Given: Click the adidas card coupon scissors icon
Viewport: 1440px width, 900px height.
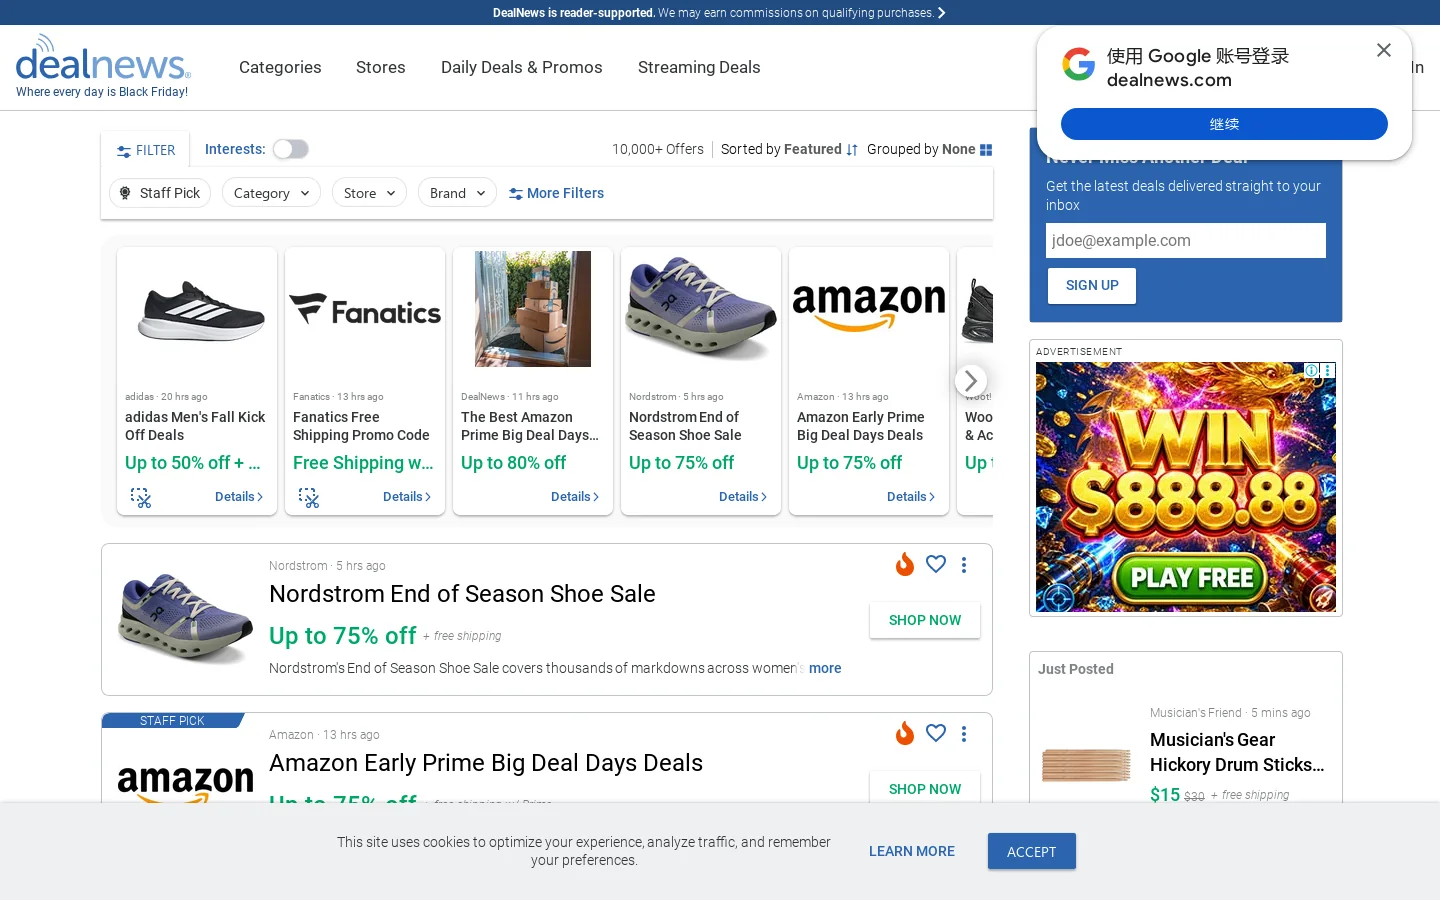Looking at the screenshot, I should pyautogui.click(x=141, y=497).
